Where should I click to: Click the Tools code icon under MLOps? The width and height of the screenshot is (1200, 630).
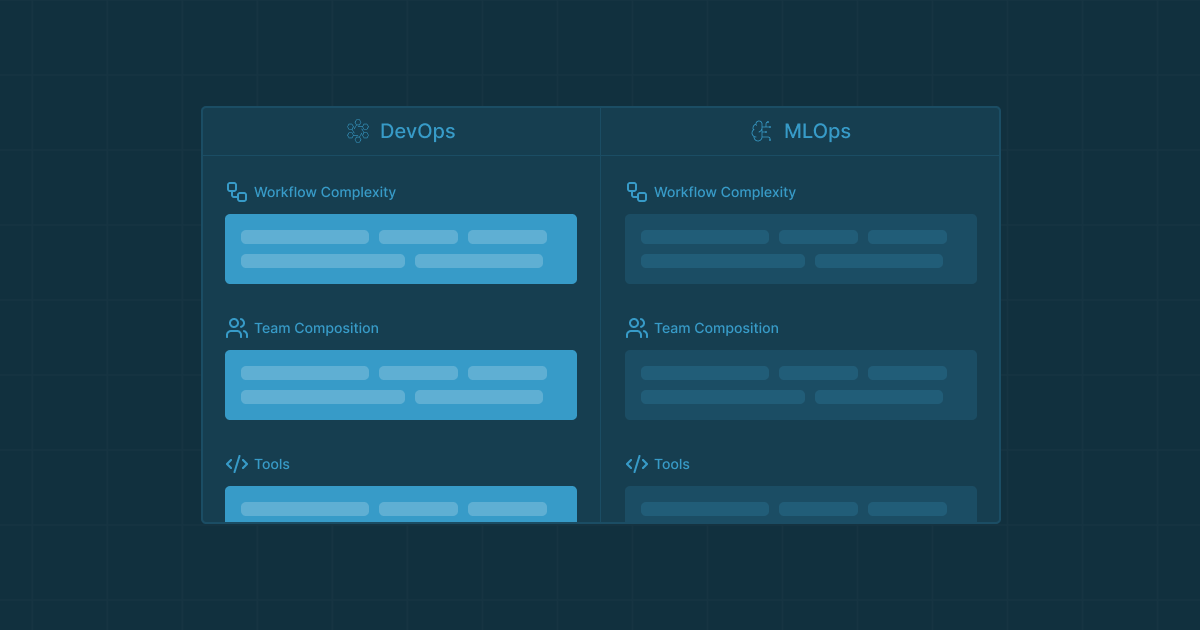point(637,464)
